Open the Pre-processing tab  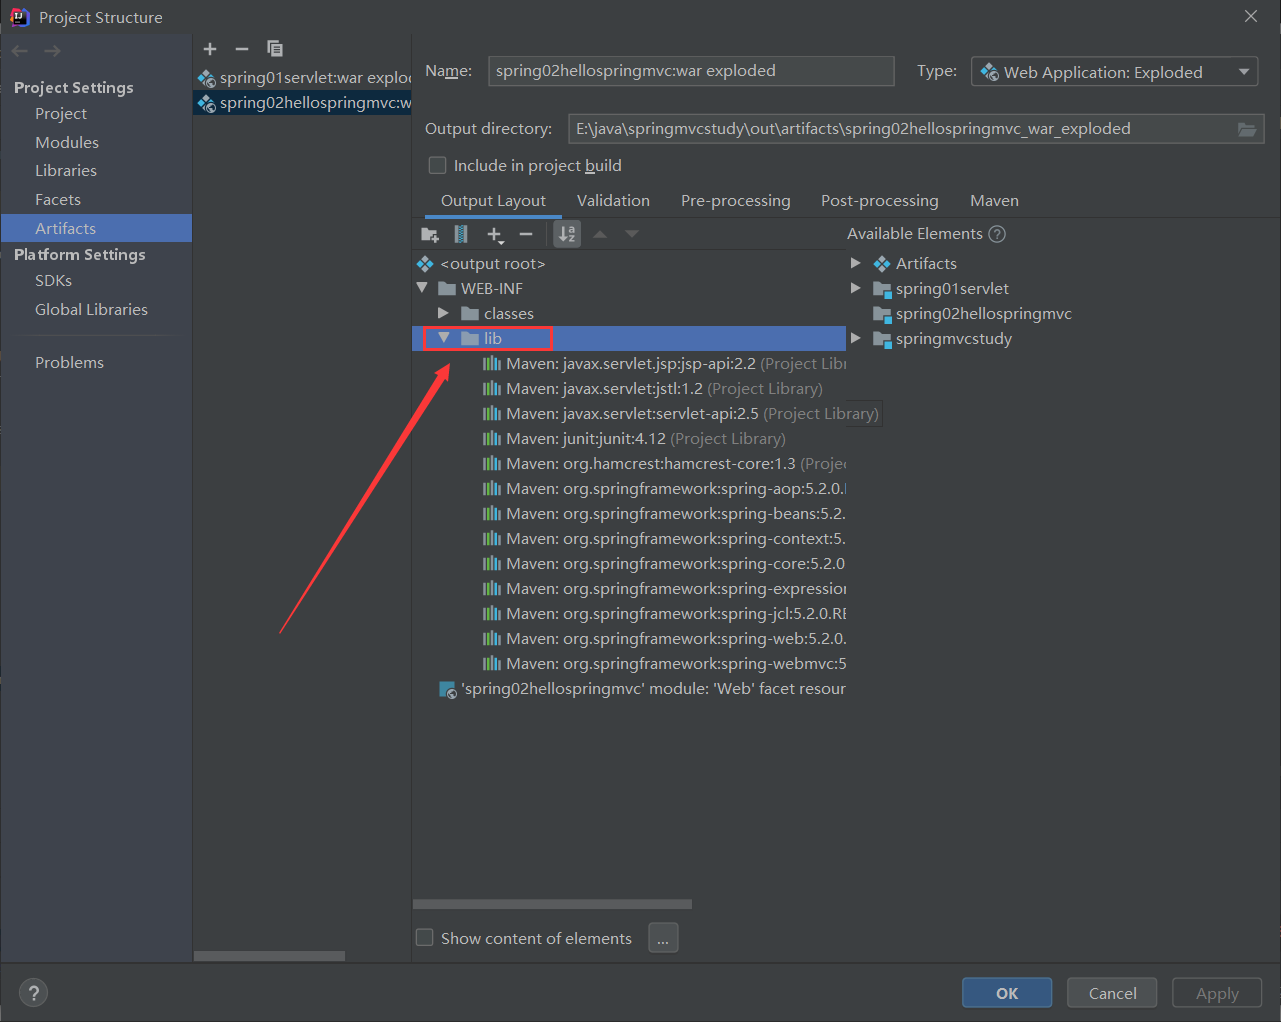(x=736, y=201)
